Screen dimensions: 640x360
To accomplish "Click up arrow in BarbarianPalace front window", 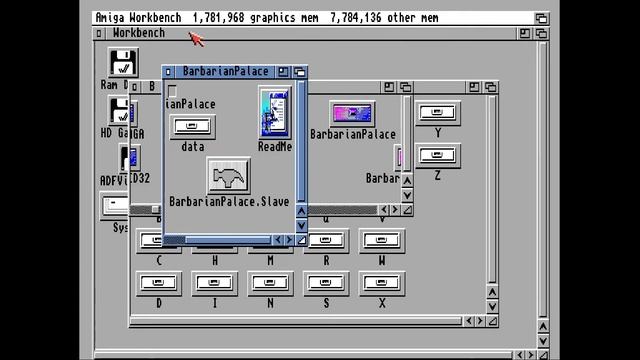I will 301,211.
